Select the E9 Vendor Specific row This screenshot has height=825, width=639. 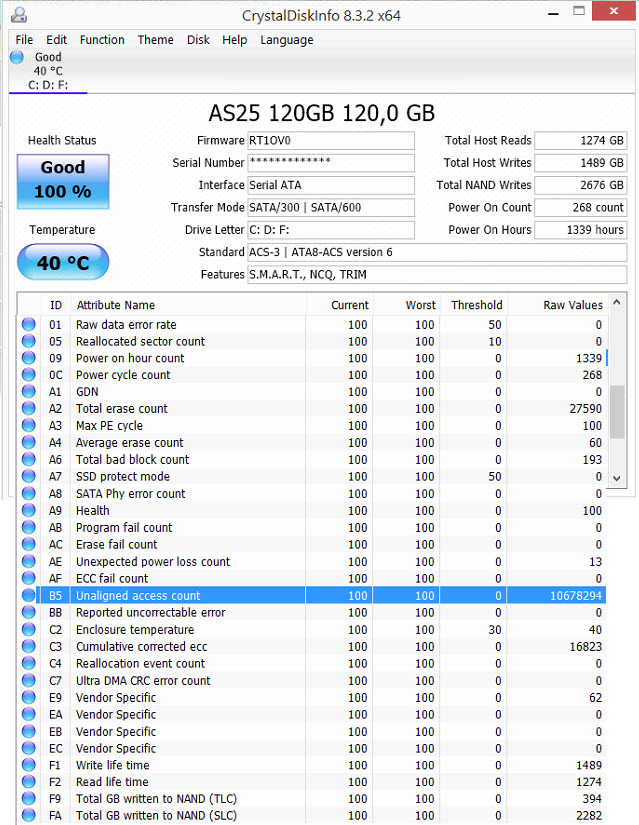pos(313,697)
